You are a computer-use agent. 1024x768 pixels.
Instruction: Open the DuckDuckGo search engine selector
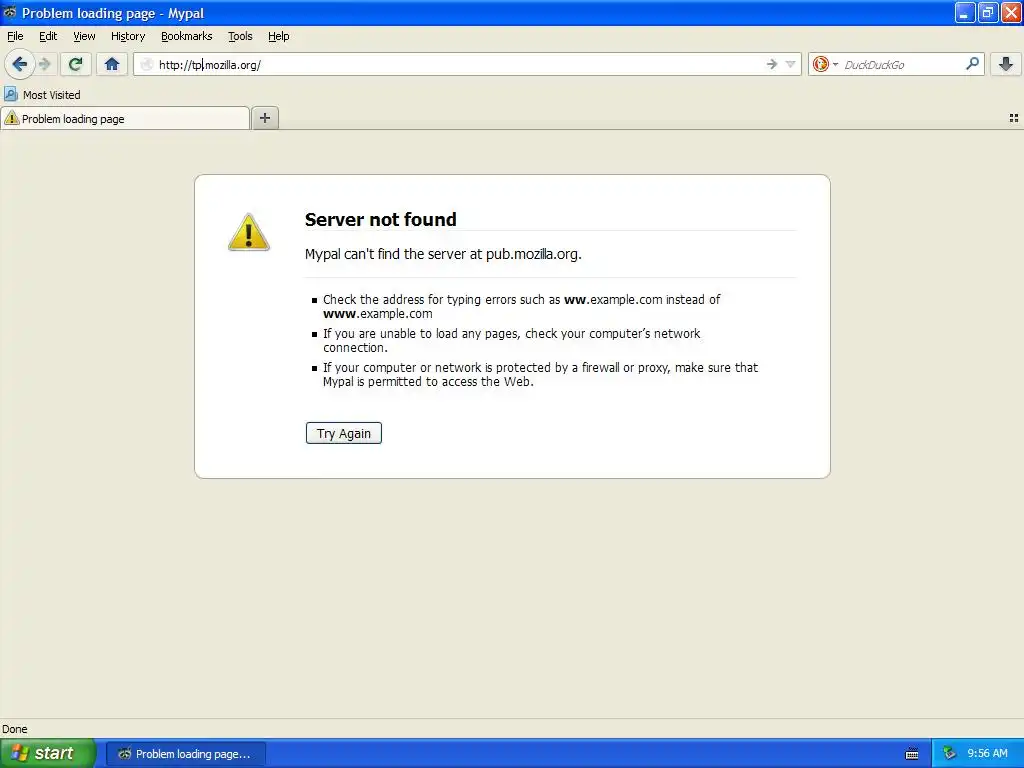[x=825, y=64]
